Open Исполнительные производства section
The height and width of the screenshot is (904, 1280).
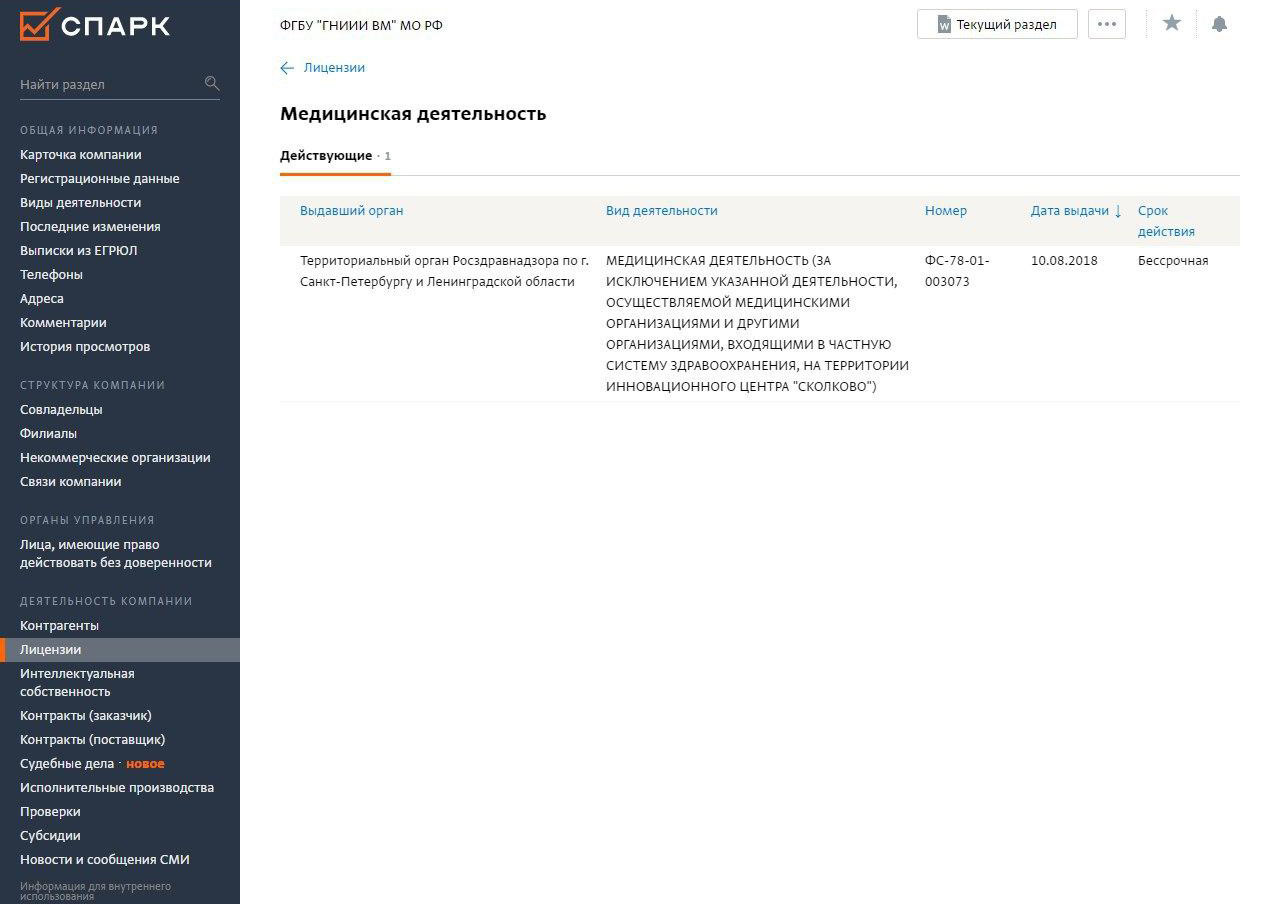click(x=117, y=788)
